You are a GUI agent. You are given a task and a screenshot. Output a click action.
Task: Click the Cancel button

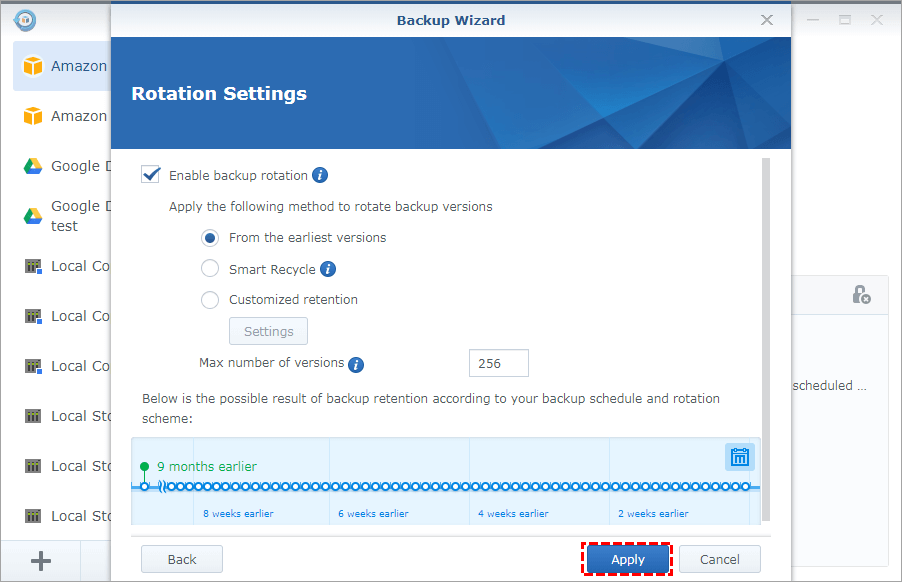tap(720, 559)
